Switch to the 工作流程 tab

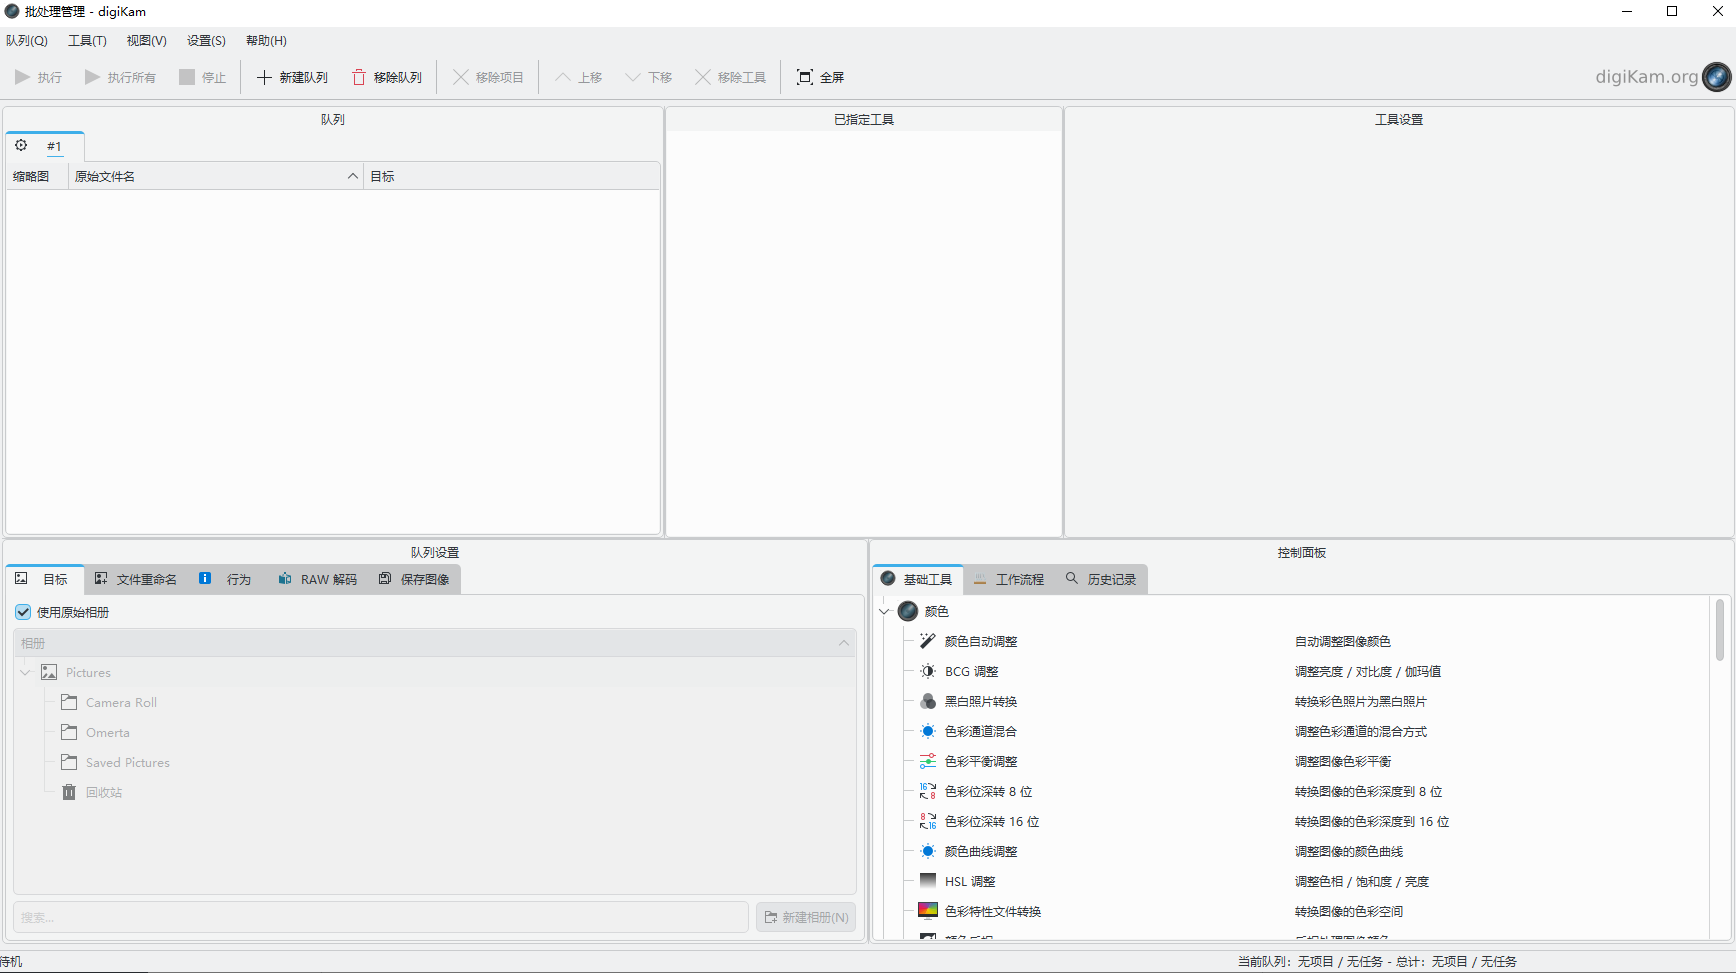click(x=1009, y=579)
